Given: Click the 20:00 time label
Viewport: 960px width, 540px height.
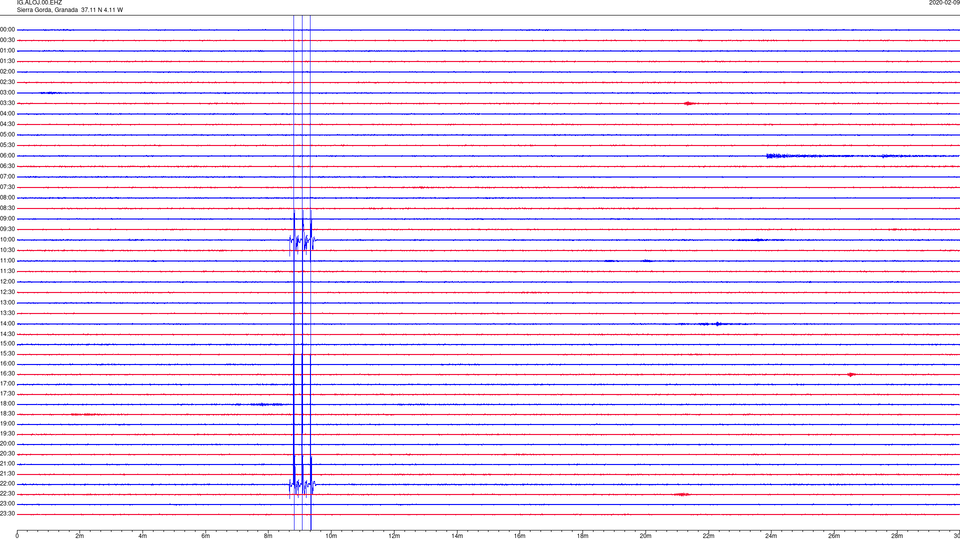Looking at the screenshot, I should [7, 444].
